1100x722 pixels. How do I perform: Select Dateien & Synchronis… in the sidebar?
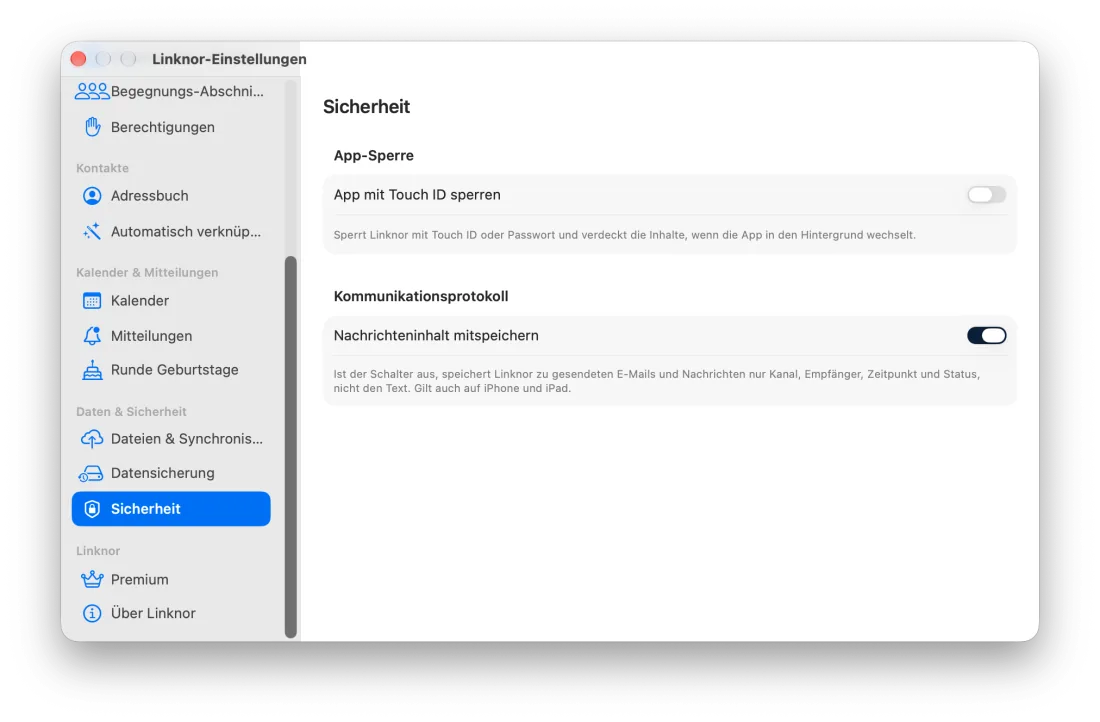[x=171, y=439]
